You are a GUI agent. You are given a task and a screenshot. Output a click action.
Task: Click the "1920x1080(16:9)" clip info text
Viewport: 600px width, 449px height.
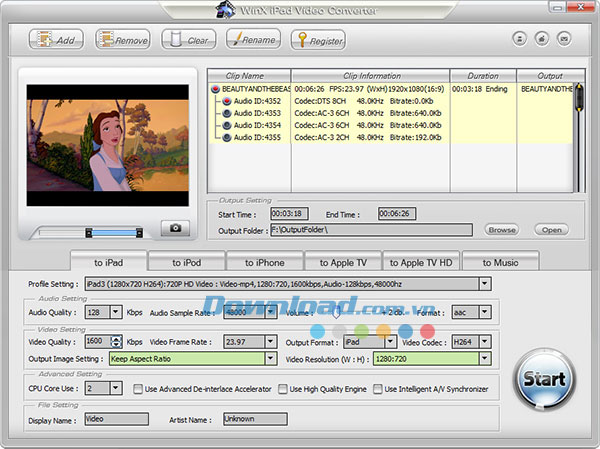(x=416, y=89)
